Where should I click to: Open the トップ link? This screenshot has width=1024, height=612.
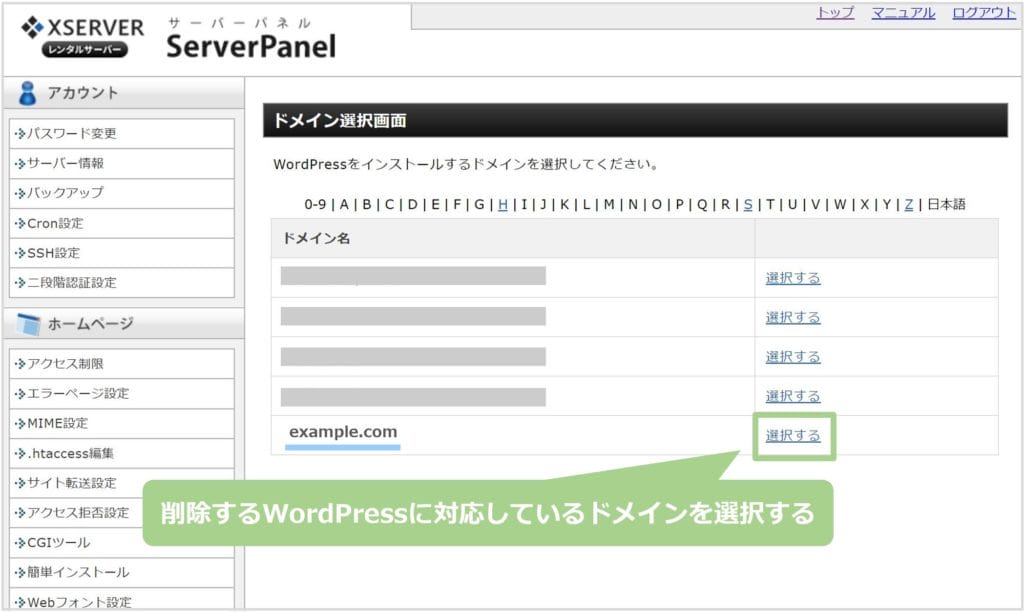[x=835, y=12]
